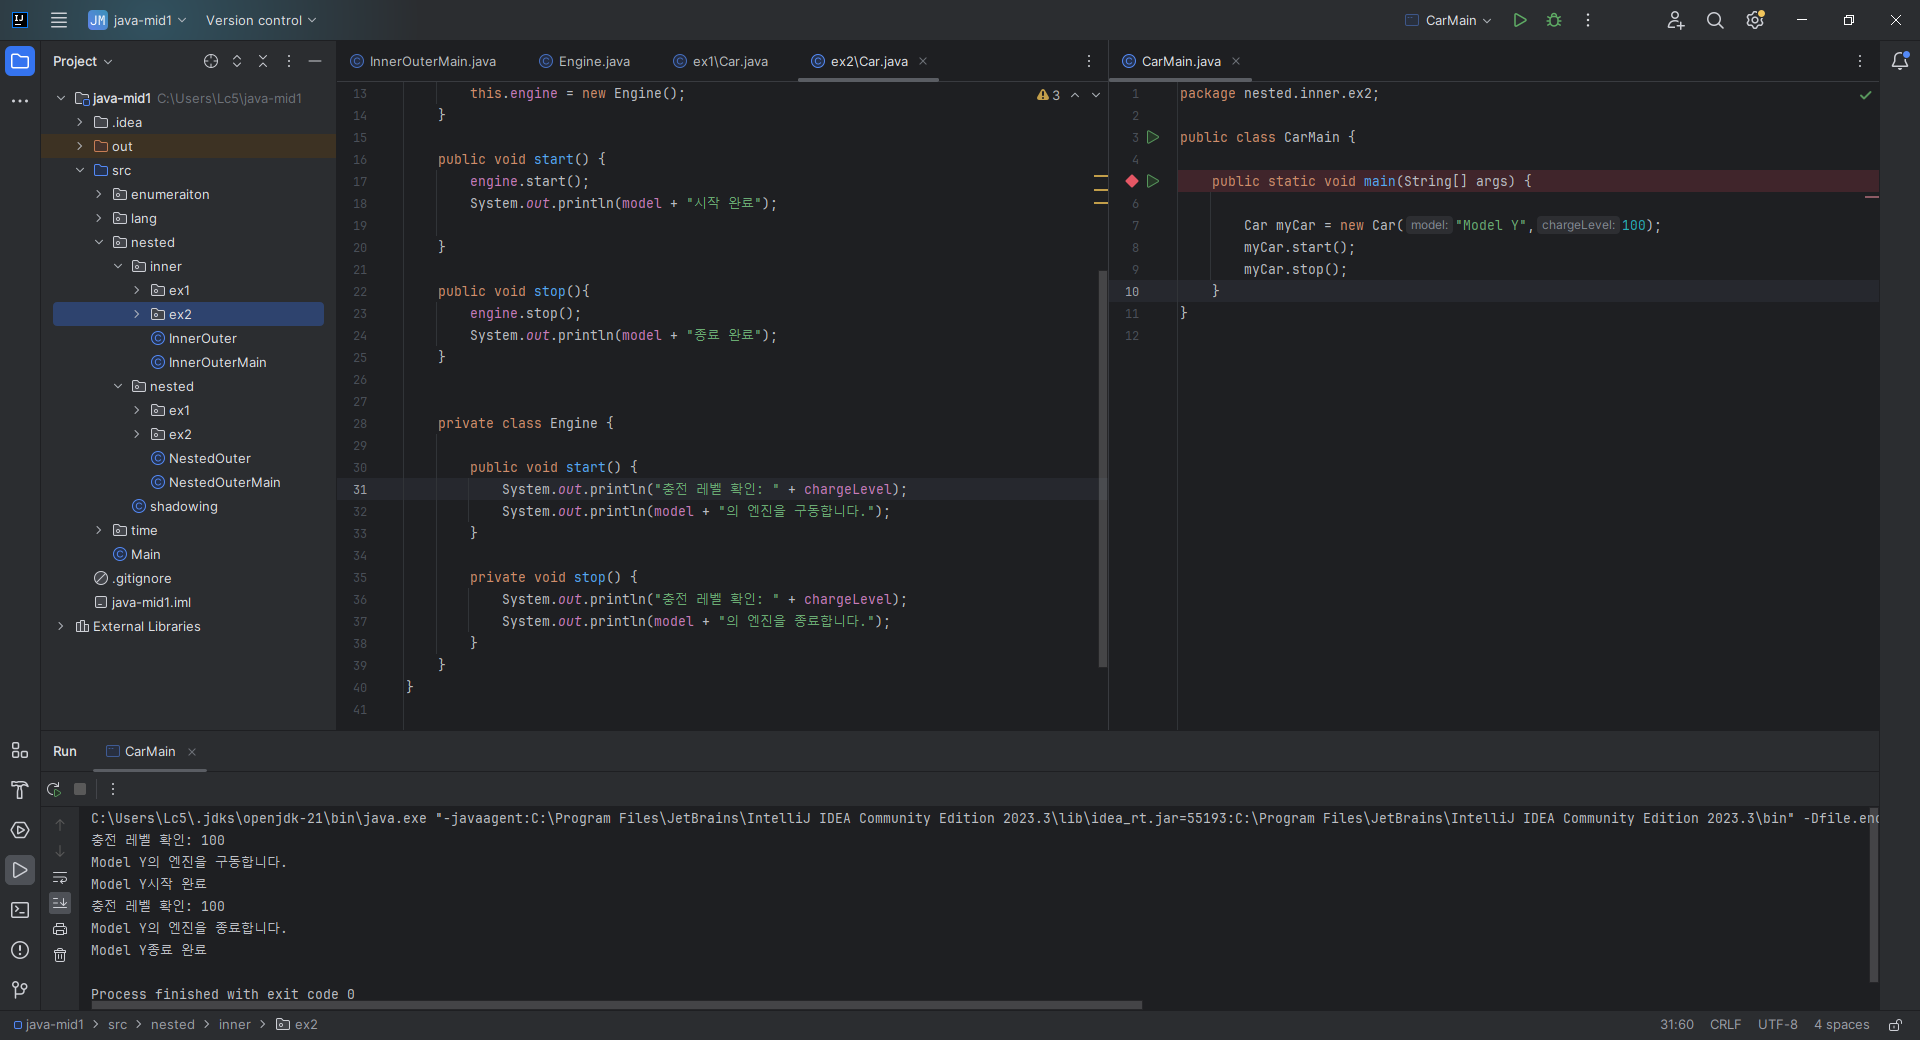Clear all console output trash icon
This screenshot has height=1040, width=1920.
click(60, 955)
